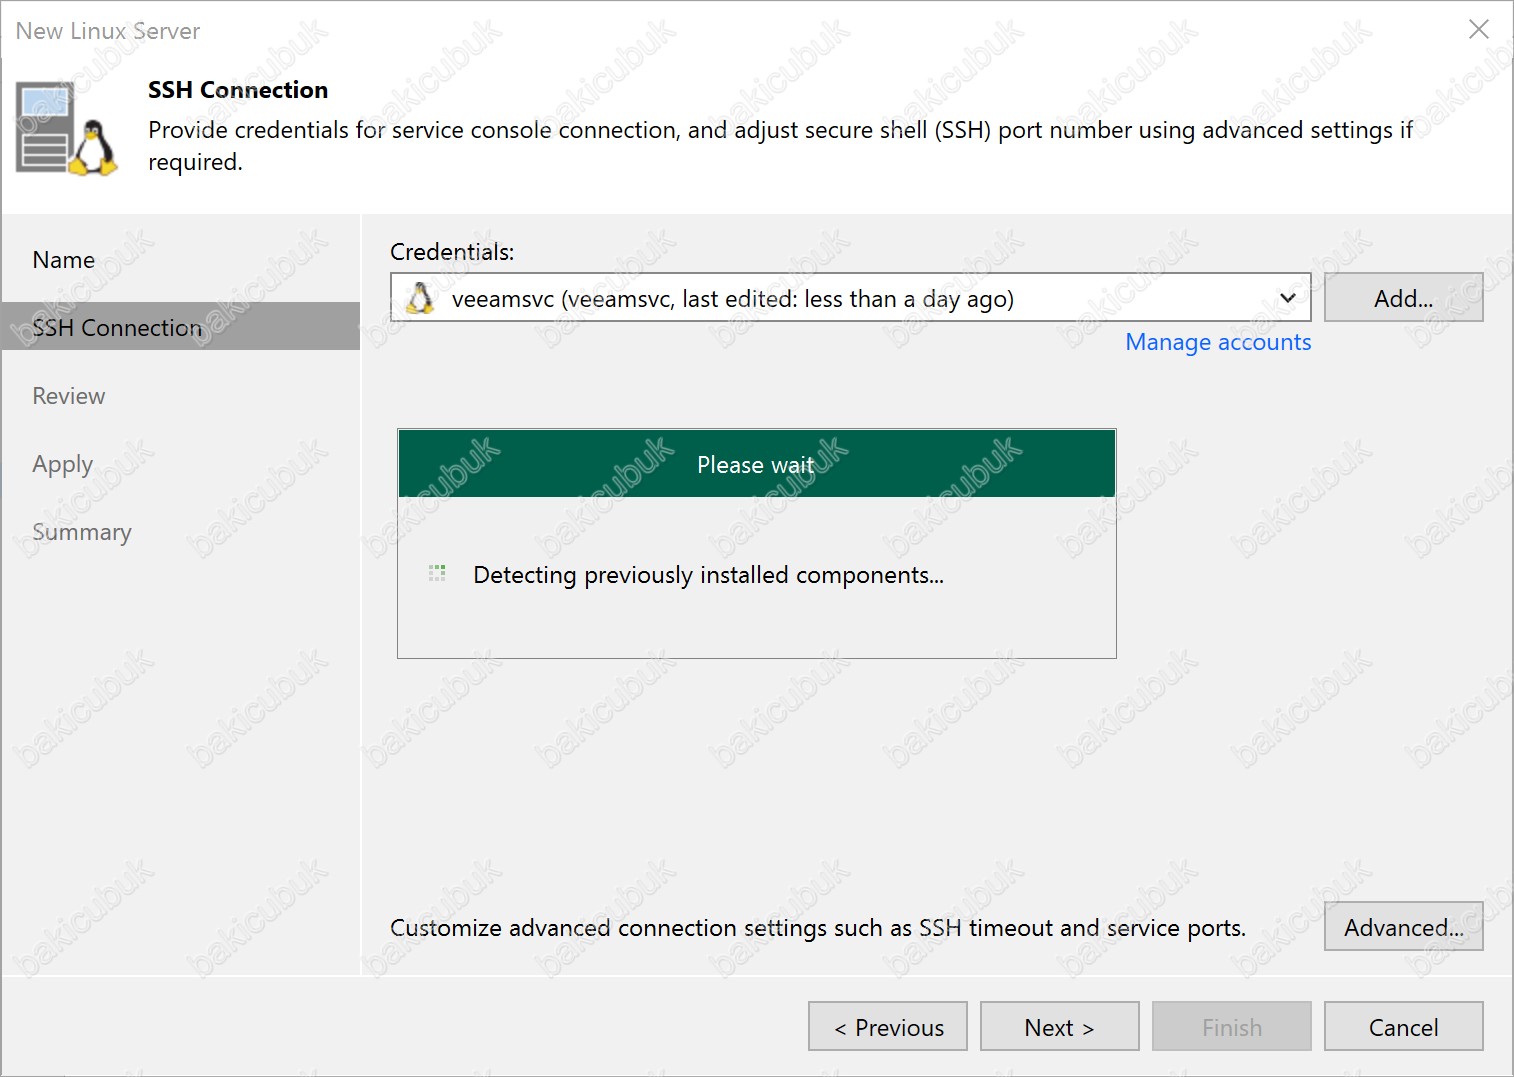Click the Linux server header icon
1514x1077 pixels.
pos(67,130)
